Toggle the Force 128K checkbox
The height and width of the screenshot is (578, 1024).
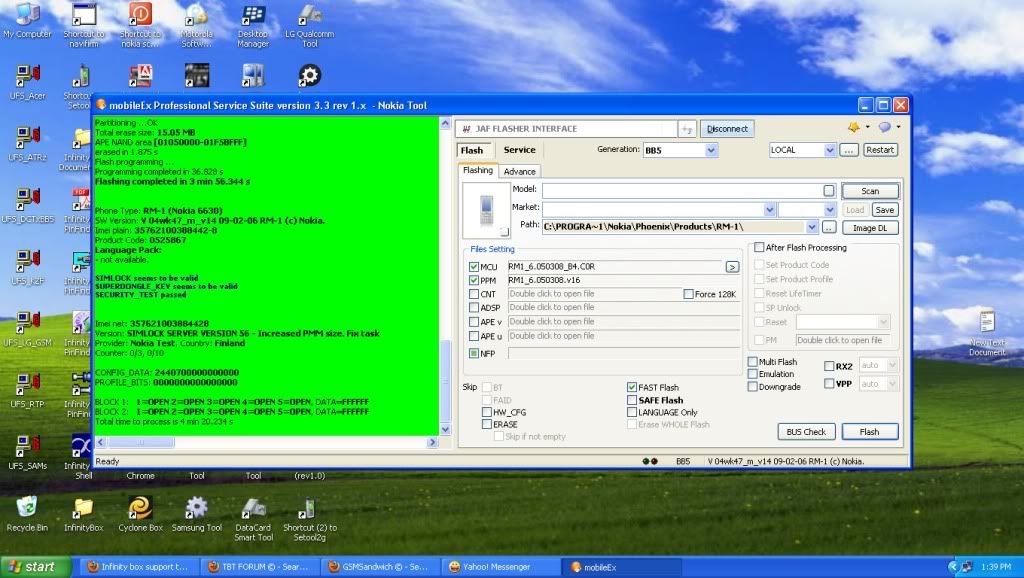(688, 294)
